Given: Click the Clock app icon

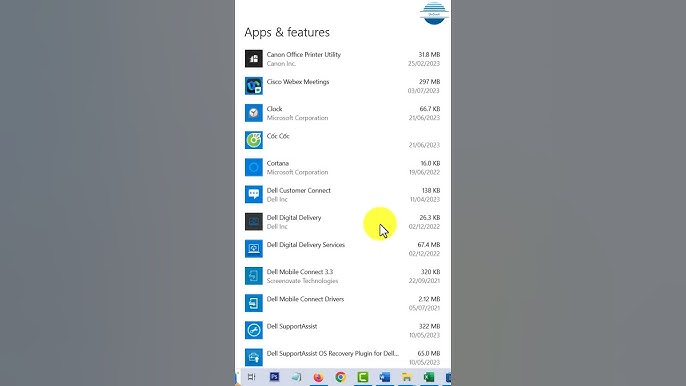Looking at the screenshot, I should click(254, 113).
